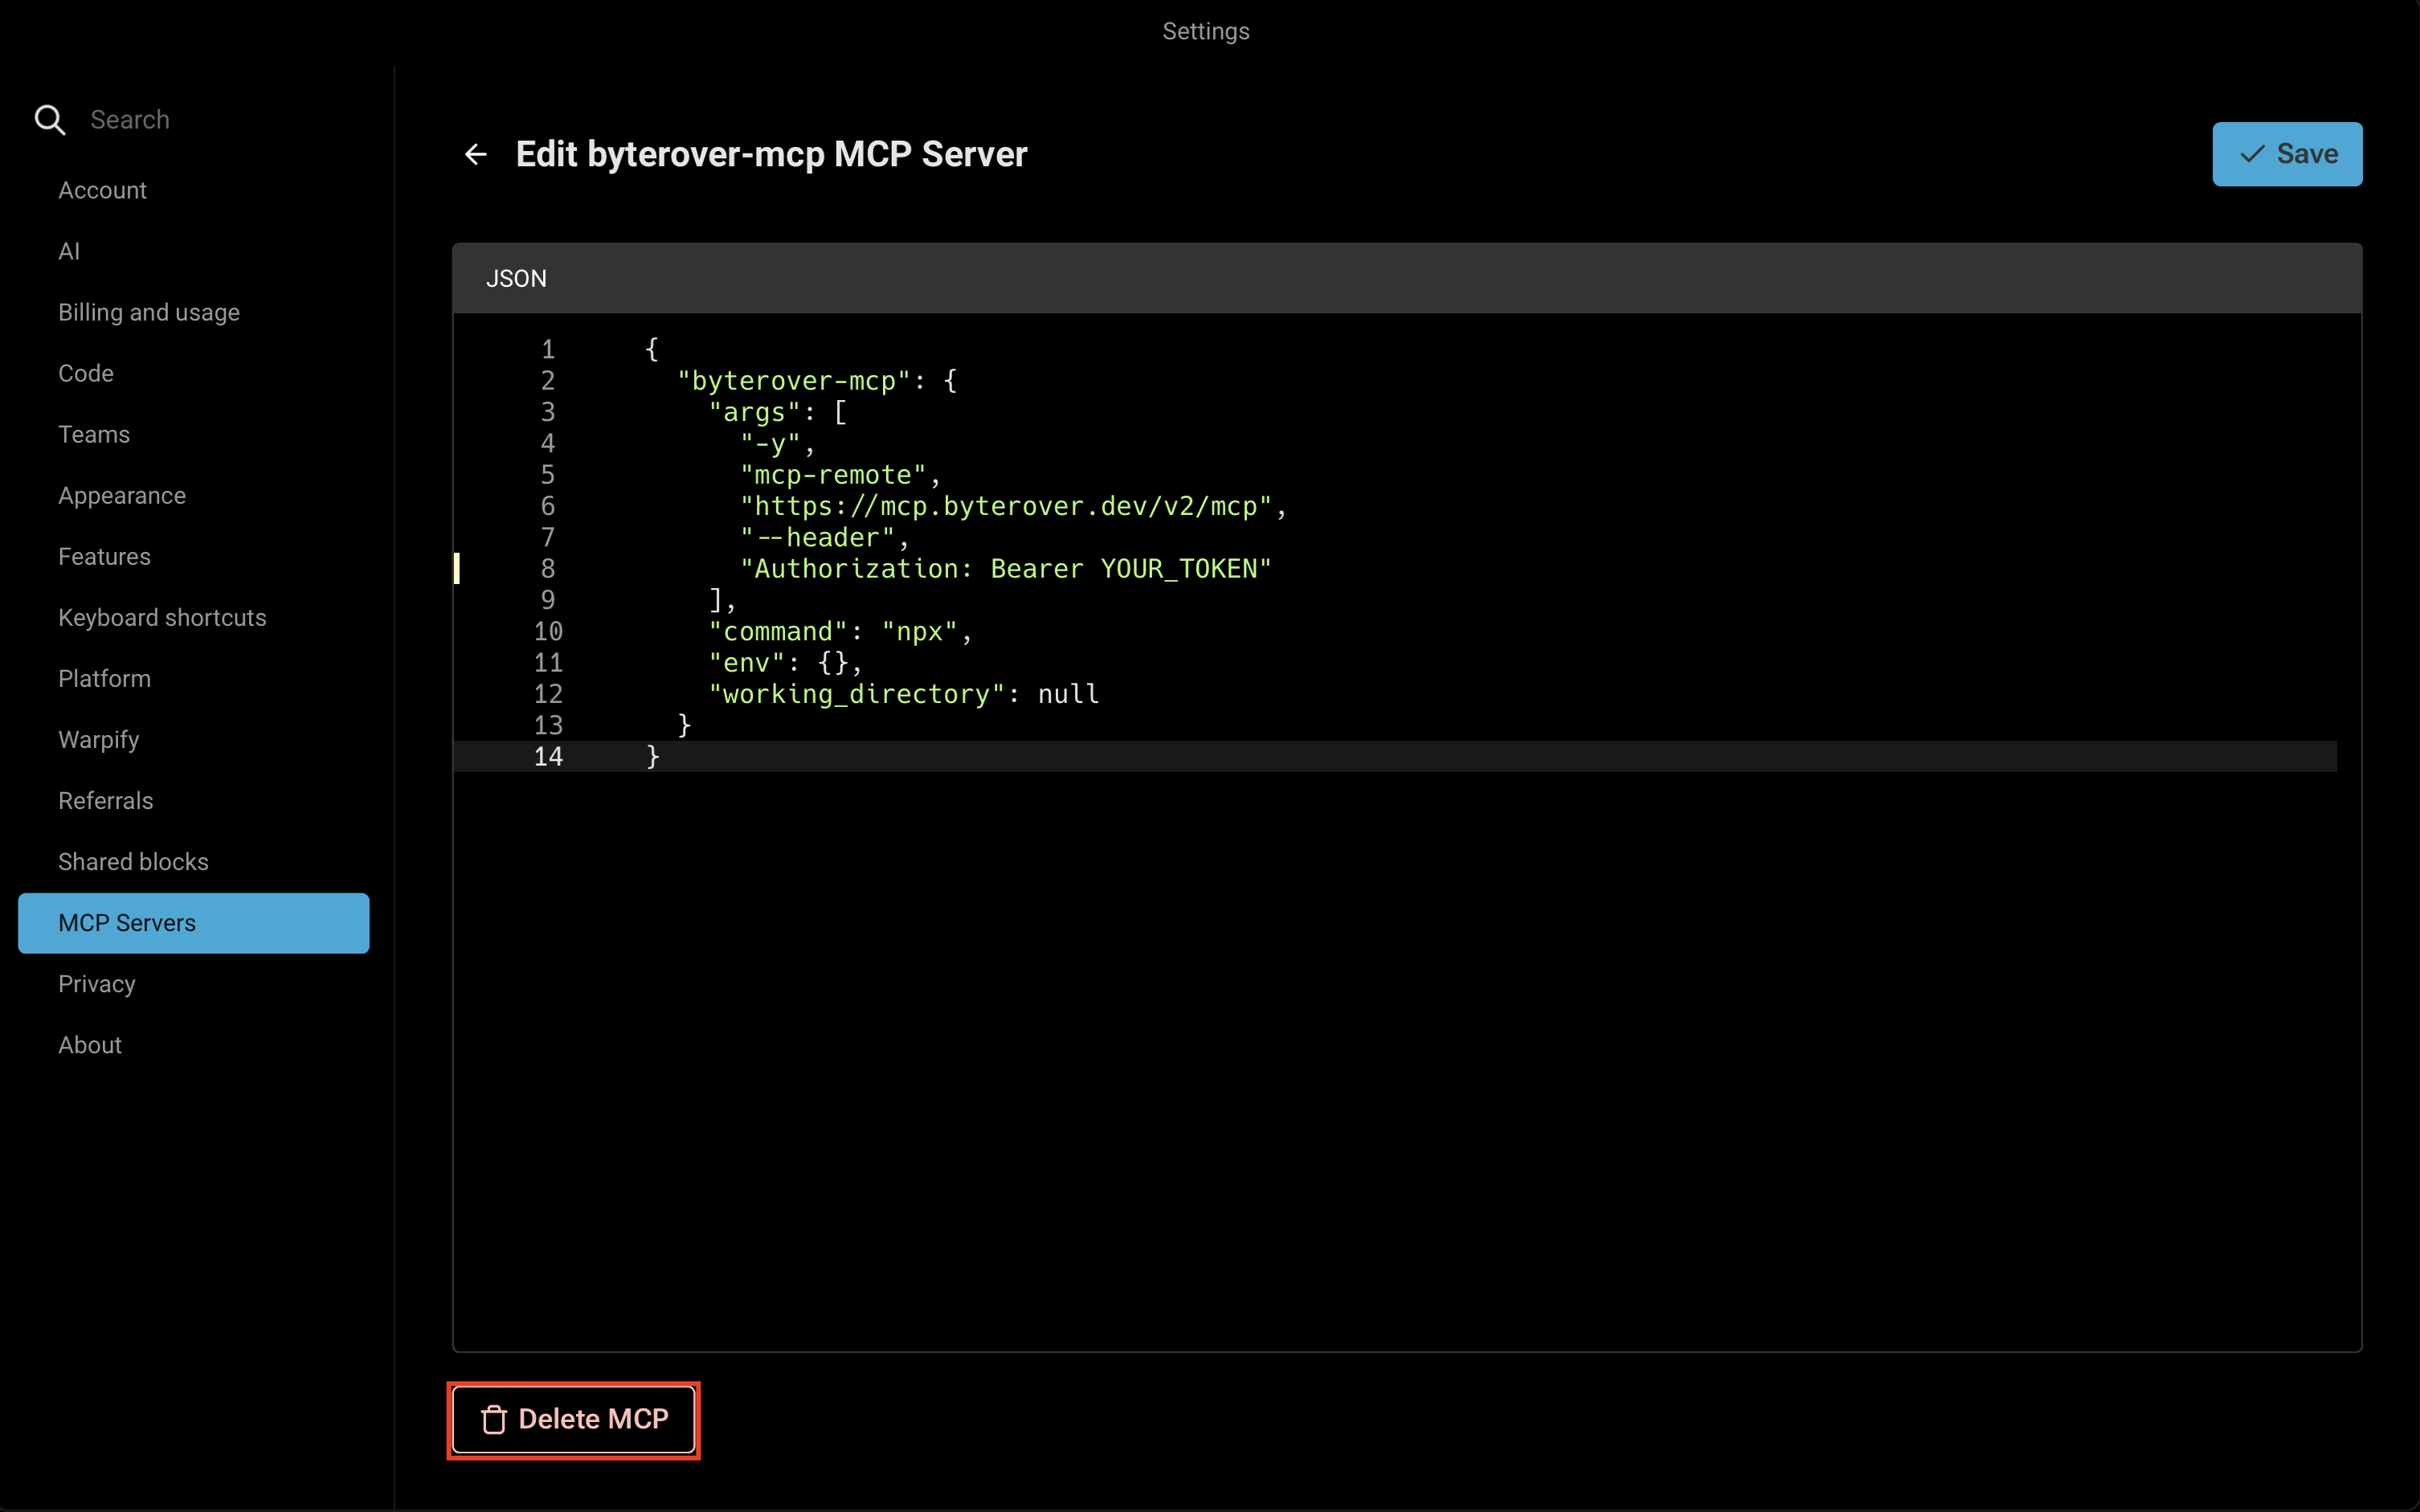Screen dimensions: 2420x1512
Task: Open Keyboard shortcuts settings
Action: [x=162, y=618]
